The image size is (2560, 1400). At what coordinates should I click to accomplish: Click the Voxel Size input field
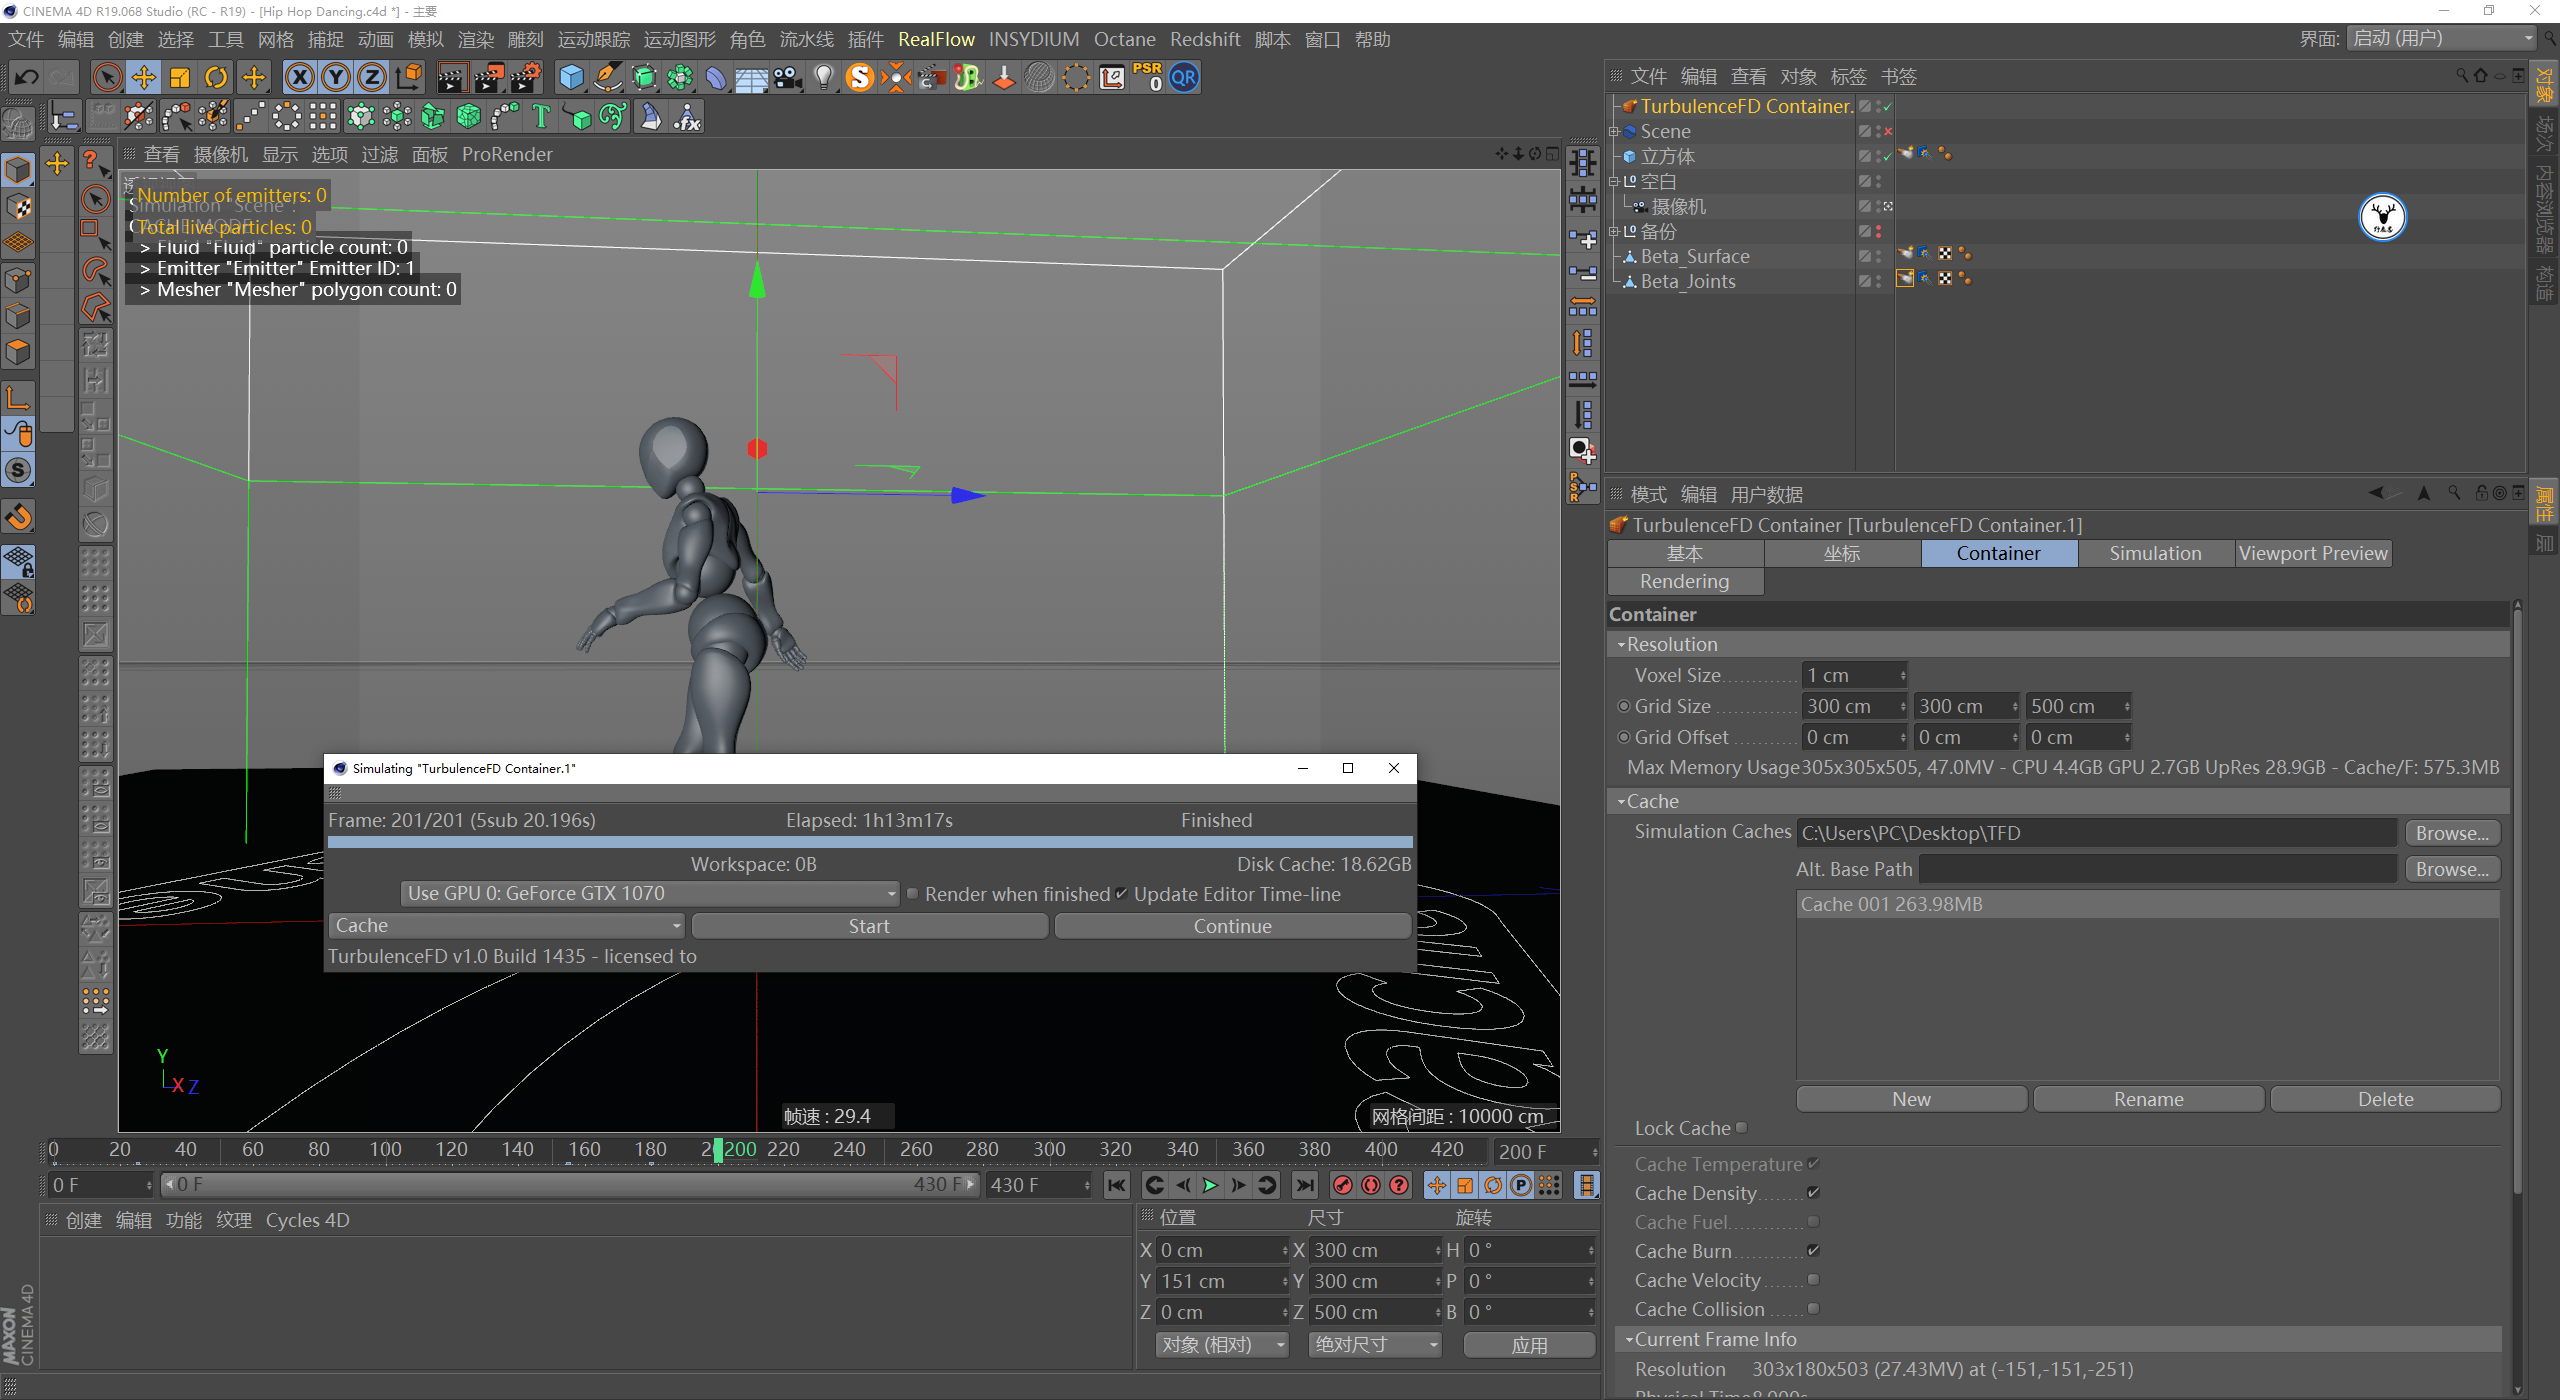point(1851,676)
